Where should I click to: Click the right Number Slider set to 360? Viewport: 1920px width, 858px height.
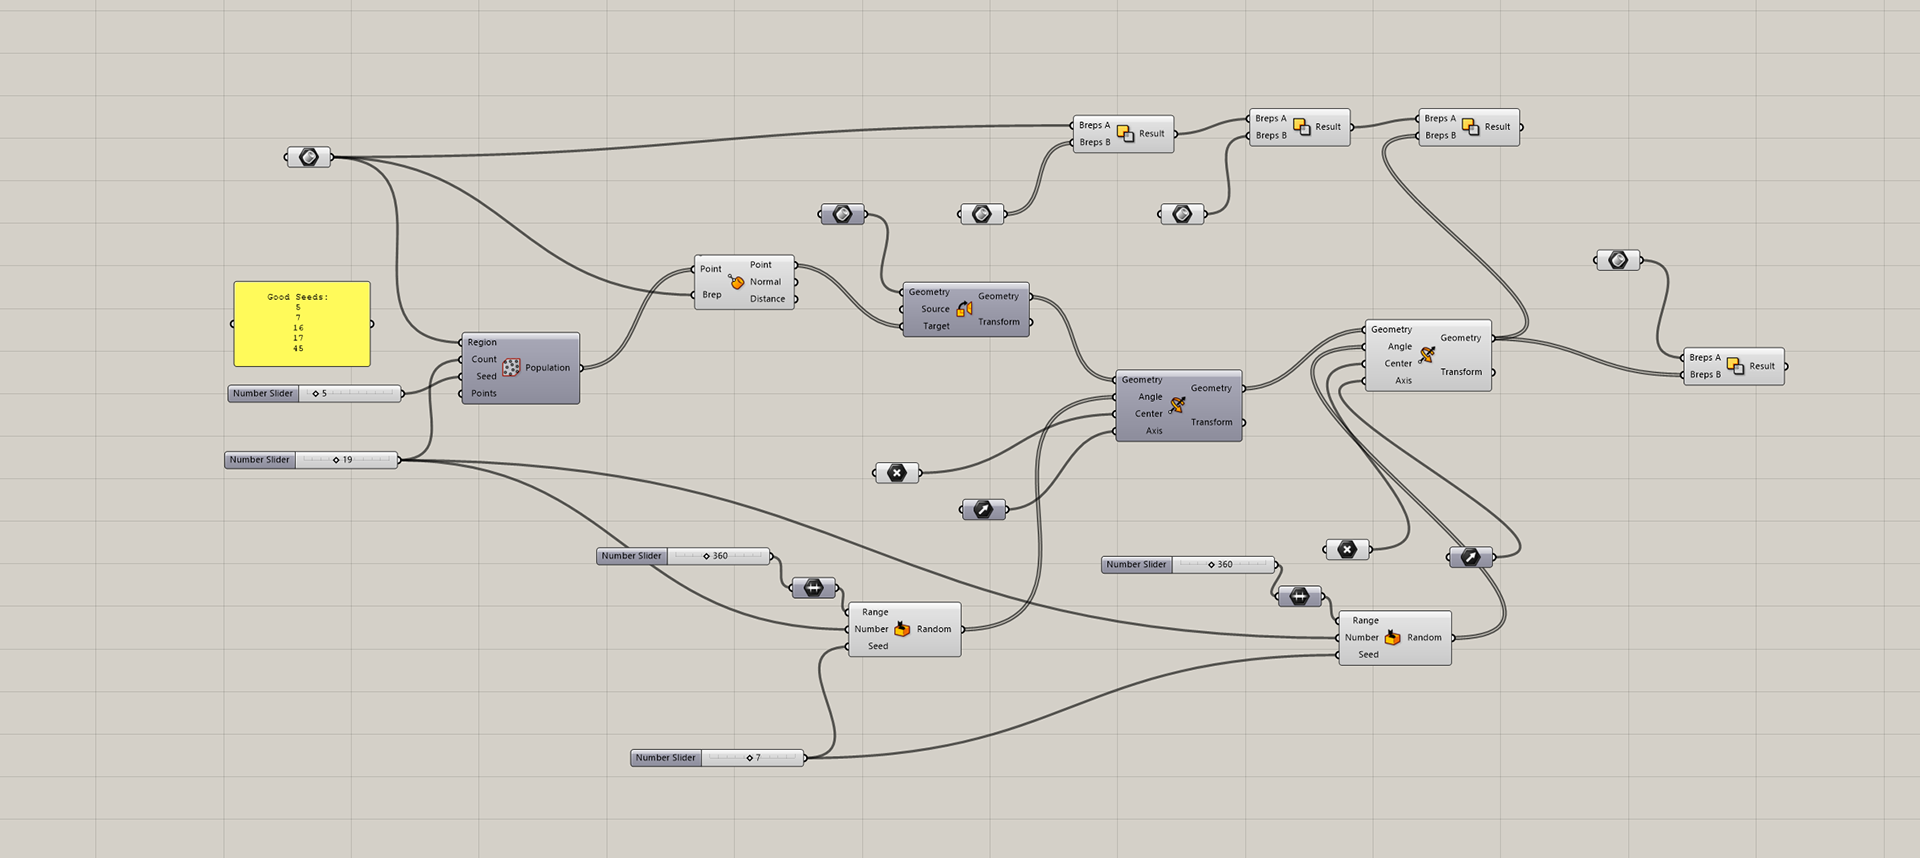tap(1189, 565)
